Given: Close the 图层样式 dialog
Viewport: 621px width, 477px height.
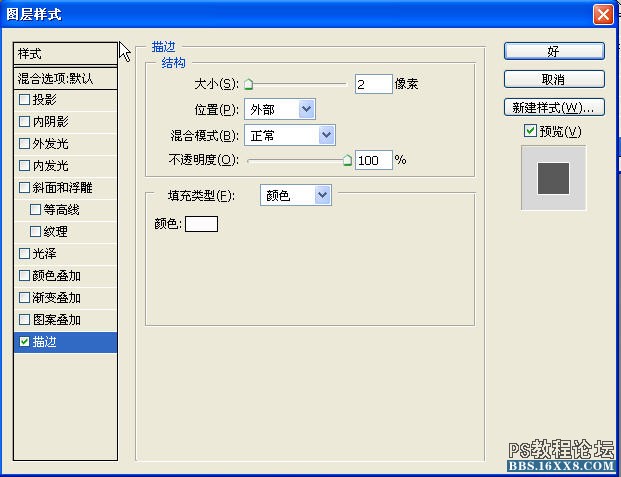Looking at the screenshot, I should (x=603, y=15).
